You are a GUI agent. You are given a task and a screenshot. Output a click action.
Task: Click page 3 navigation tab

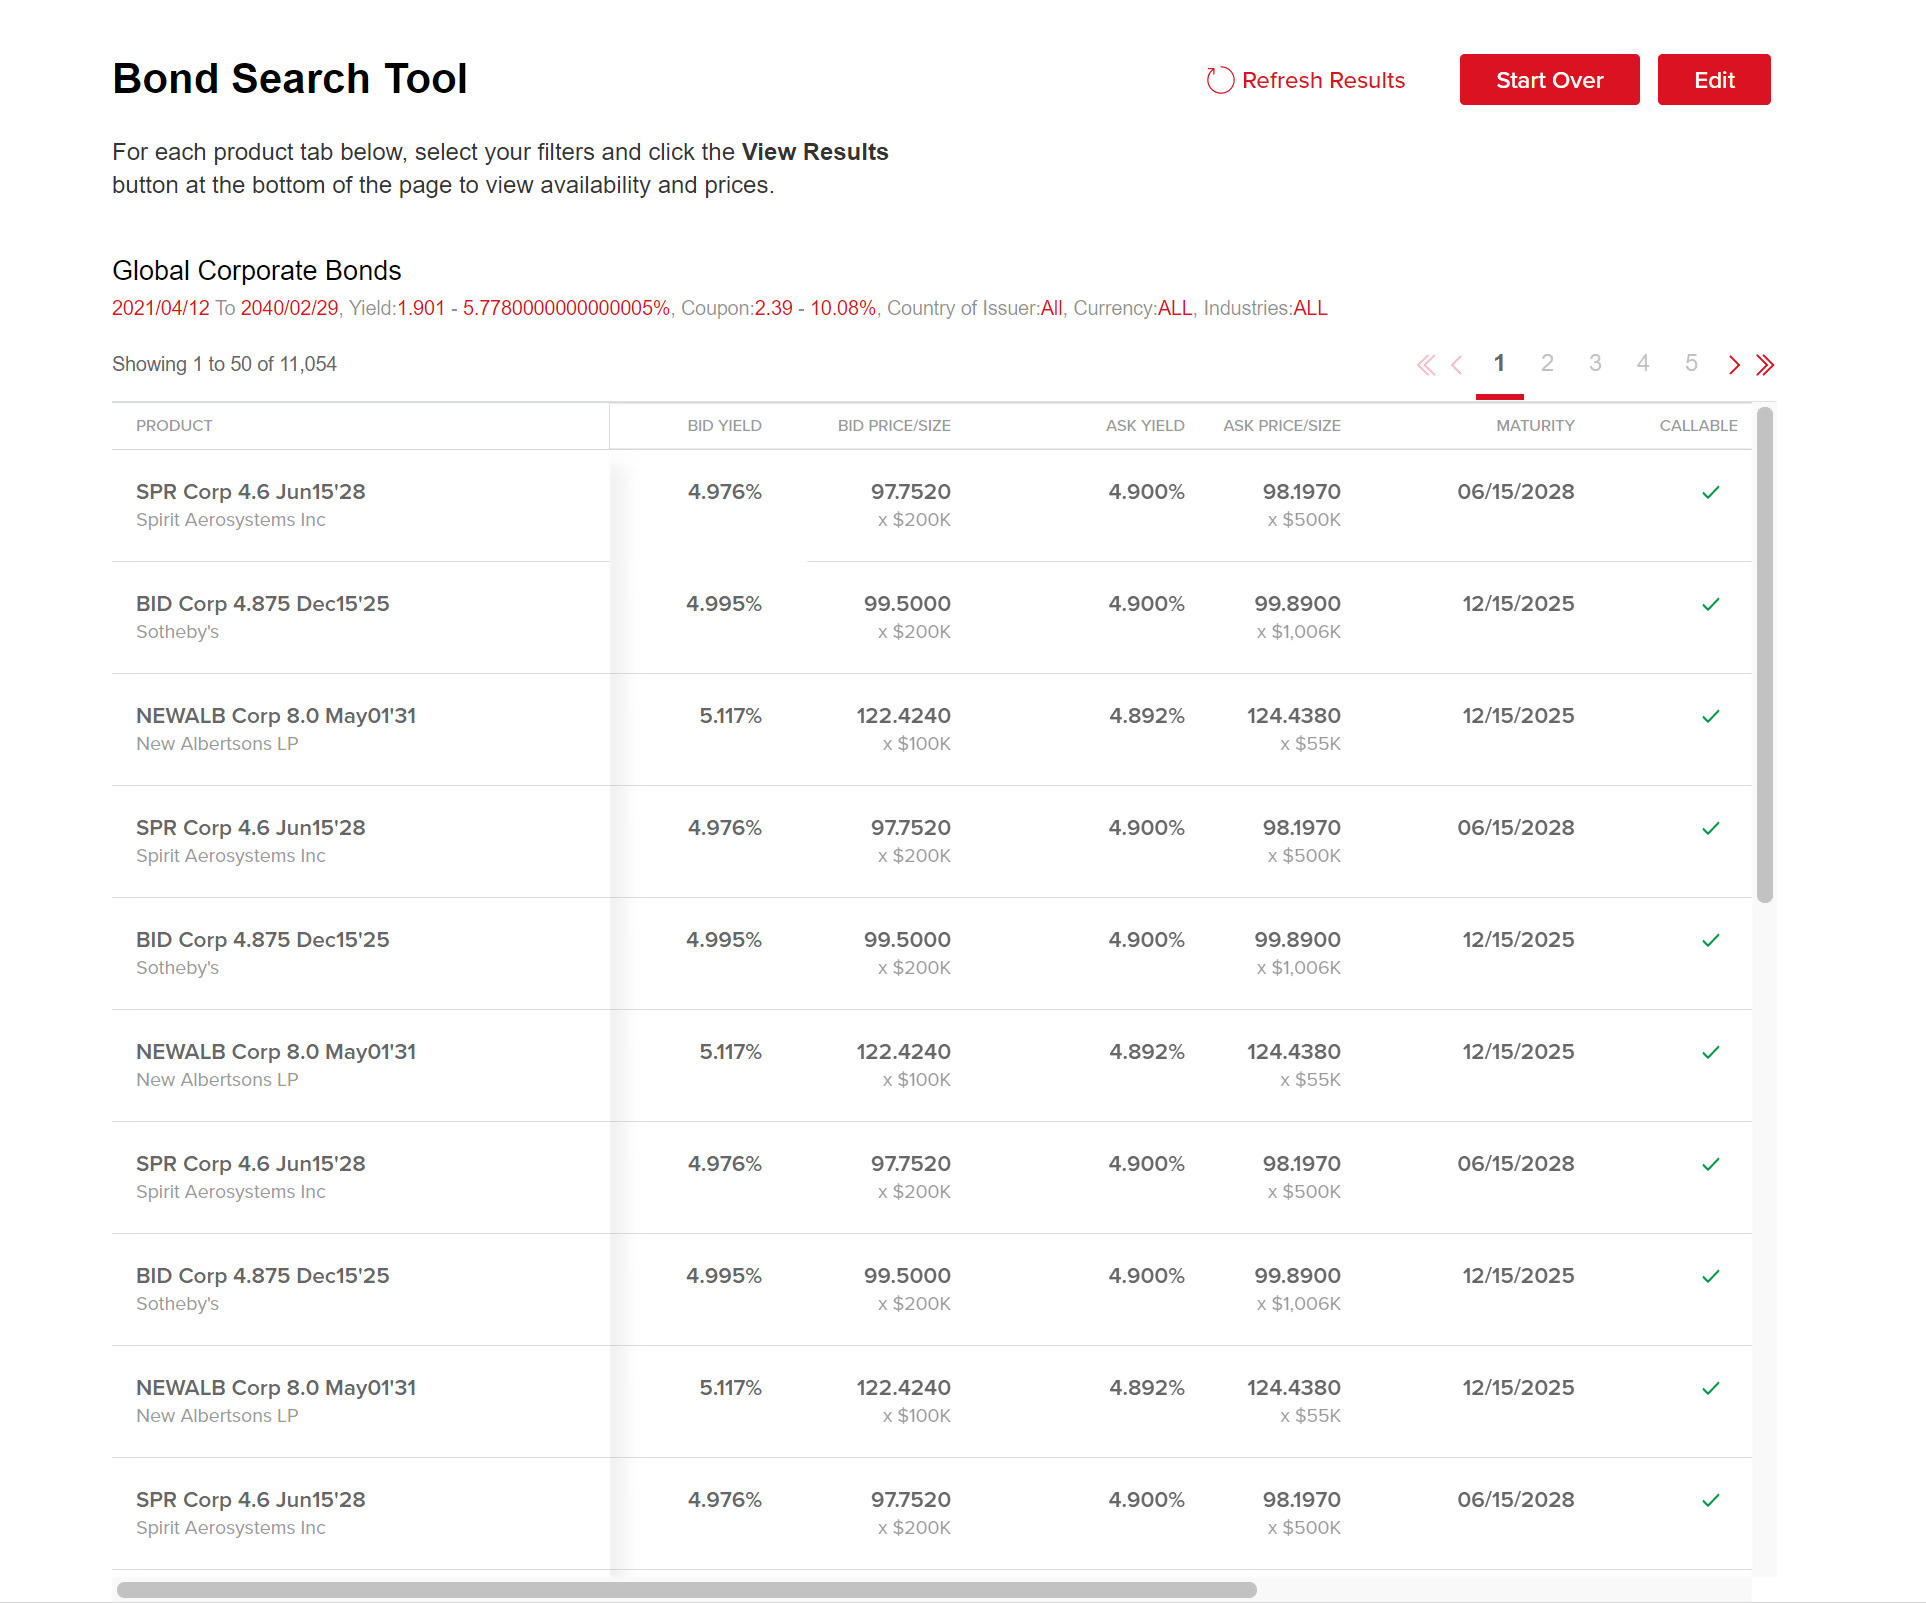click(x=1595, y=363)
